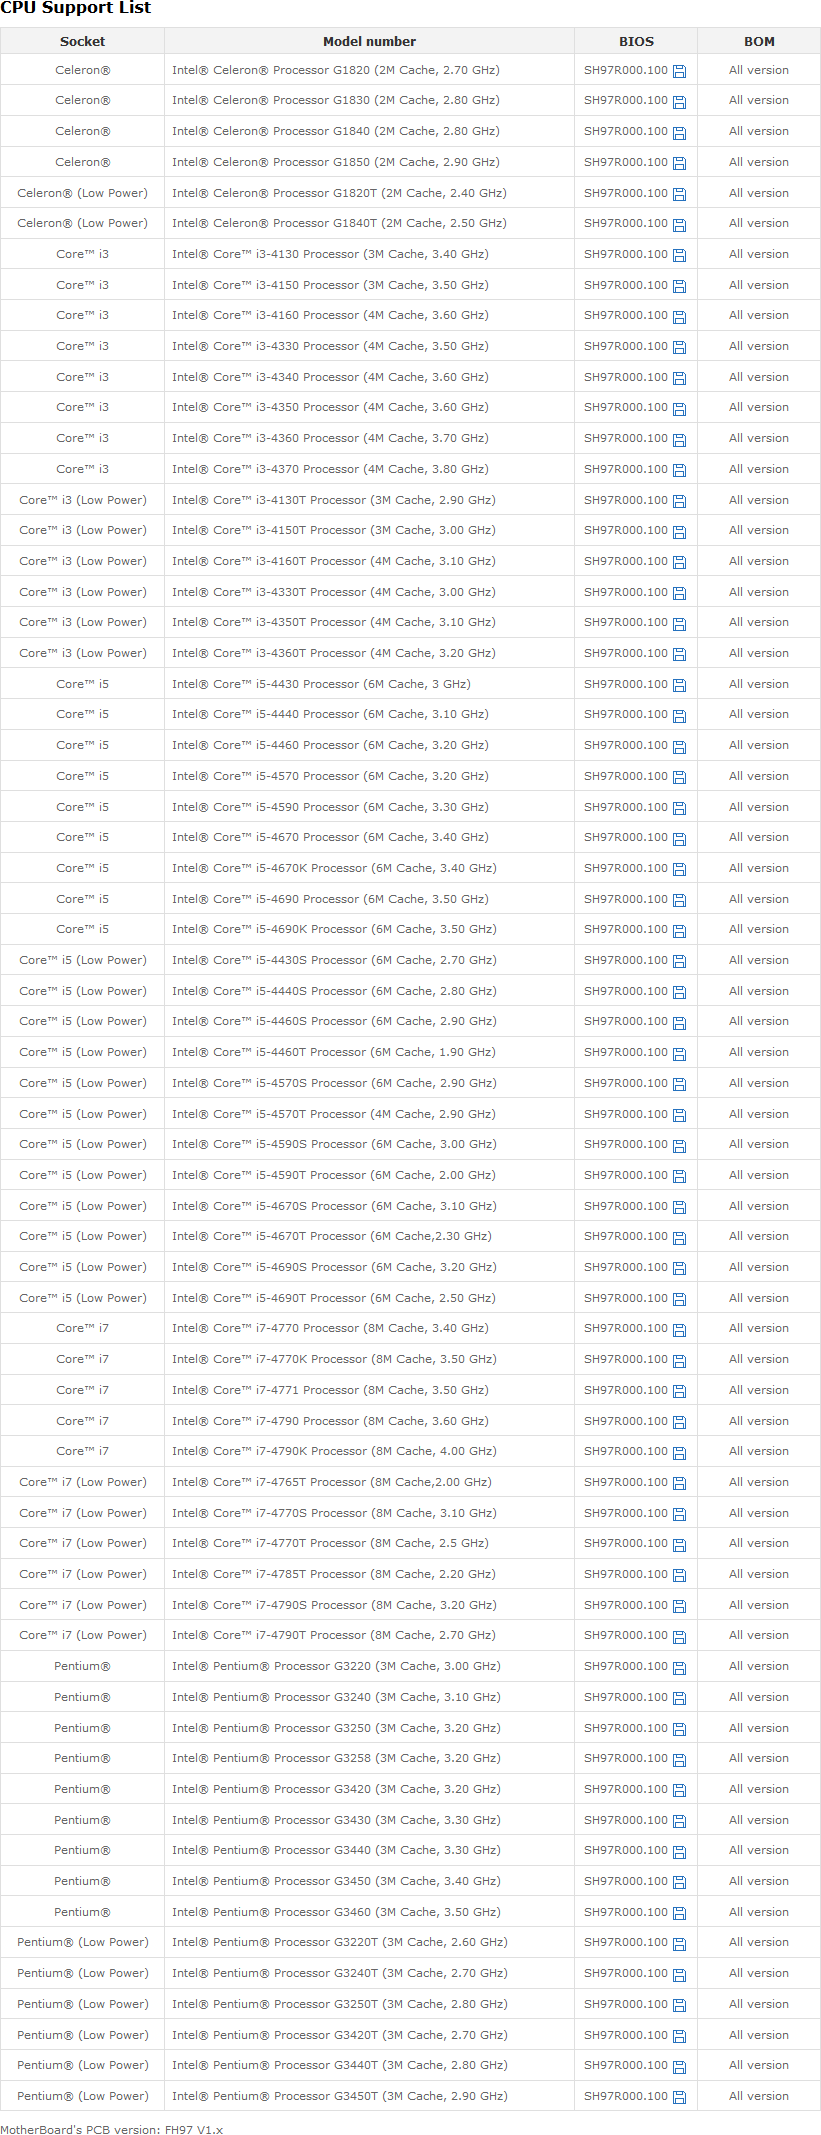Select the BIOS disk icon for Pentium G3220 Processor
821x2135 pixels.
coord(680,1667)
